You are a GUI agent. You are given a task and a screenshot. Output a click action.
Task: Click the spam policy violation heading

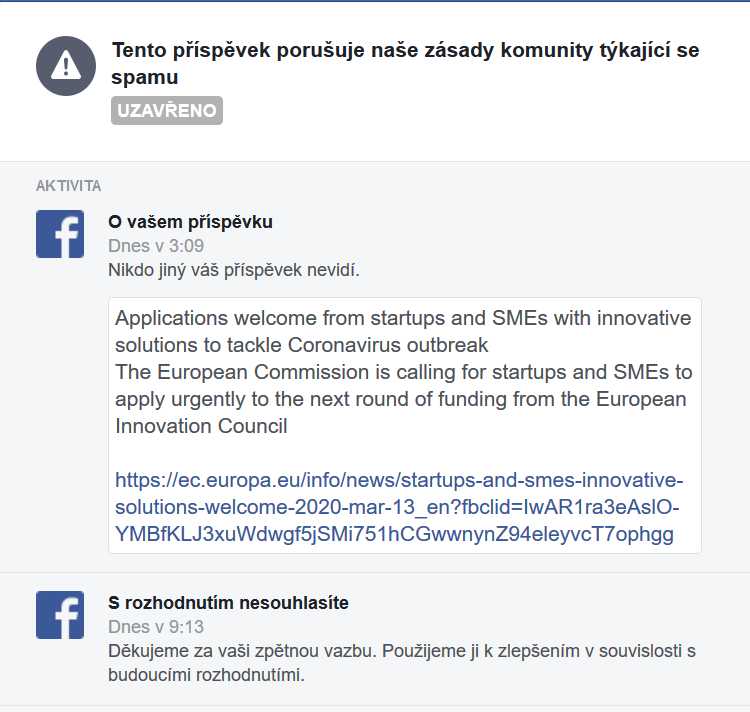coord(405,52)
